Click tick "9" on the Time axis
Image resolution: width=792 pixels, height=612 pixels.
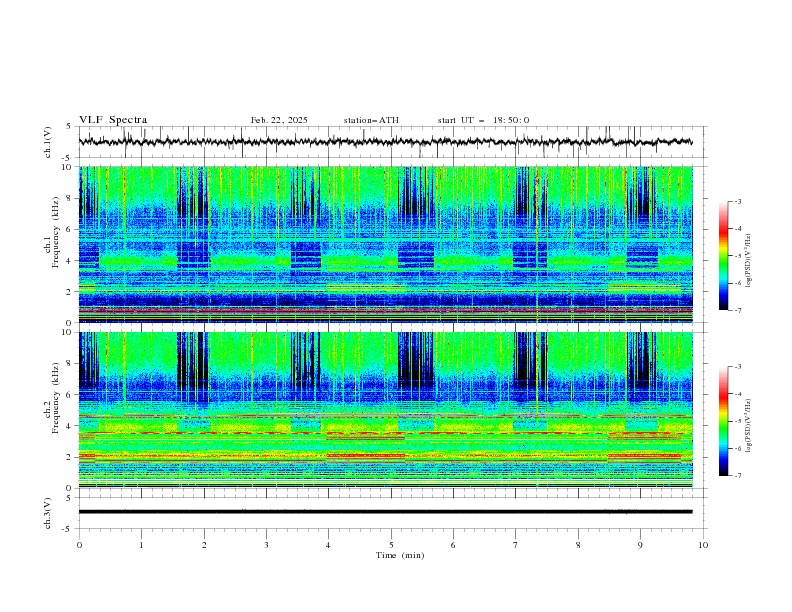(x=640, y=545)
